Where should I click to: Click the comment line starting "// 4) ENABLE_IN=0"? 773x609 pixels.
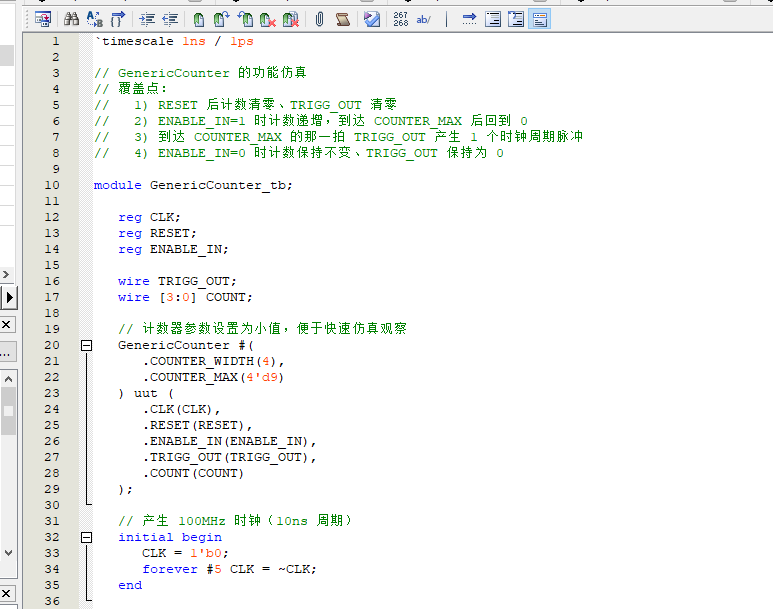(x=299, y=153)
